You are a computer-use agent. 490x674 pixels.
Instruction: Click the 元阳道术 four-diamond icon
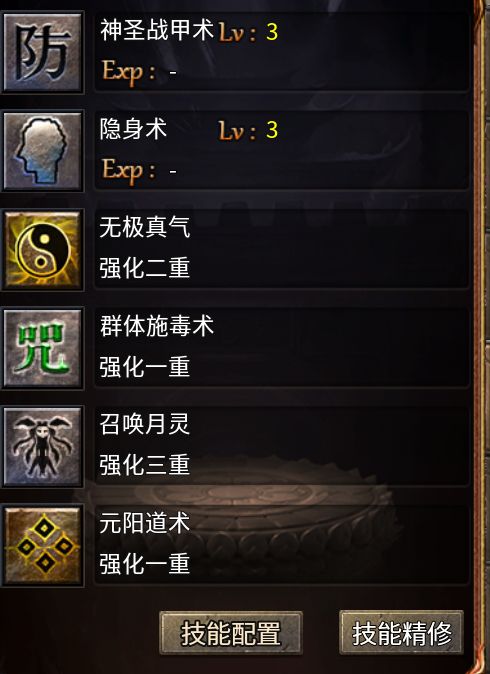42,546
